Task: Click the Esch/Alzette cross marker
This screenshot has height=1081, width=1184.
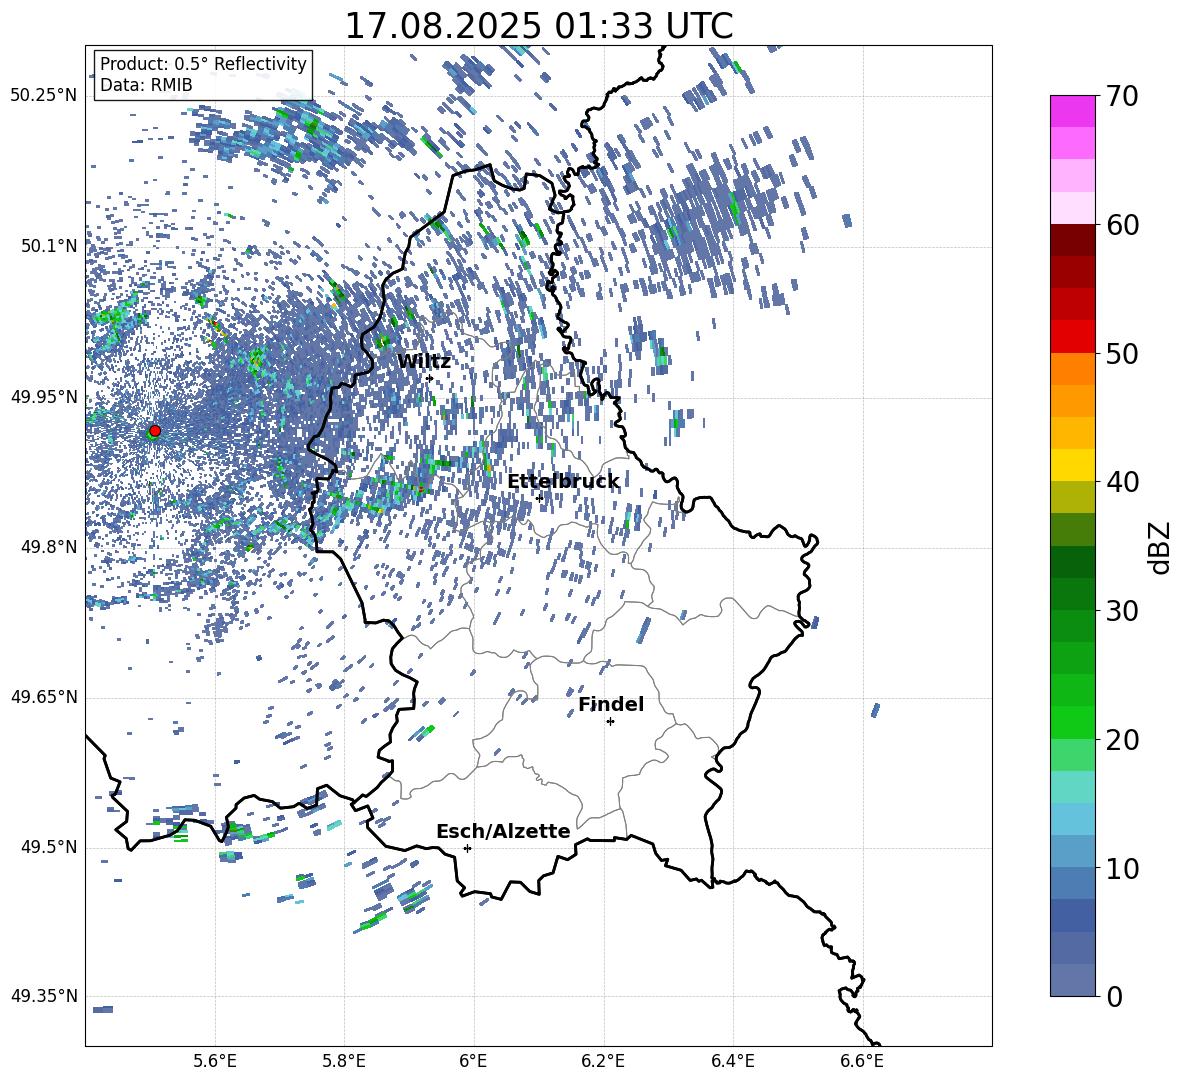Action: point(467,848)
